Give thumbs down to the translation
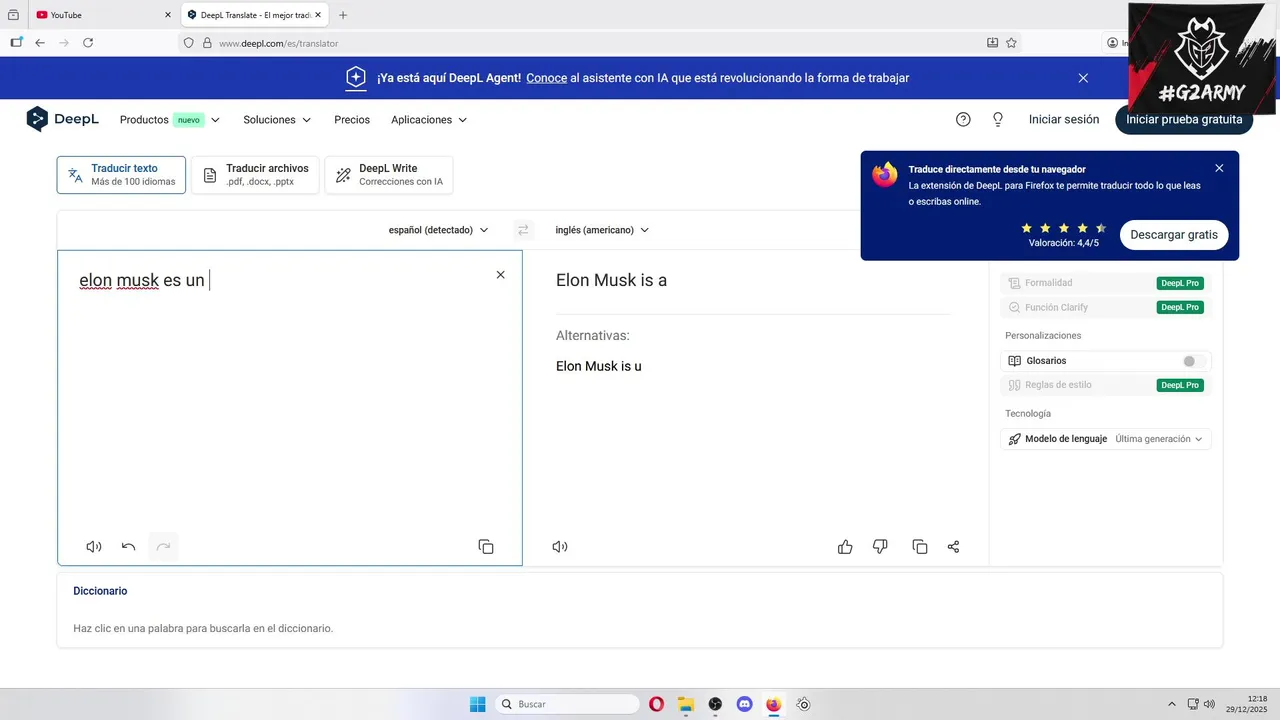 coord(880,546)
